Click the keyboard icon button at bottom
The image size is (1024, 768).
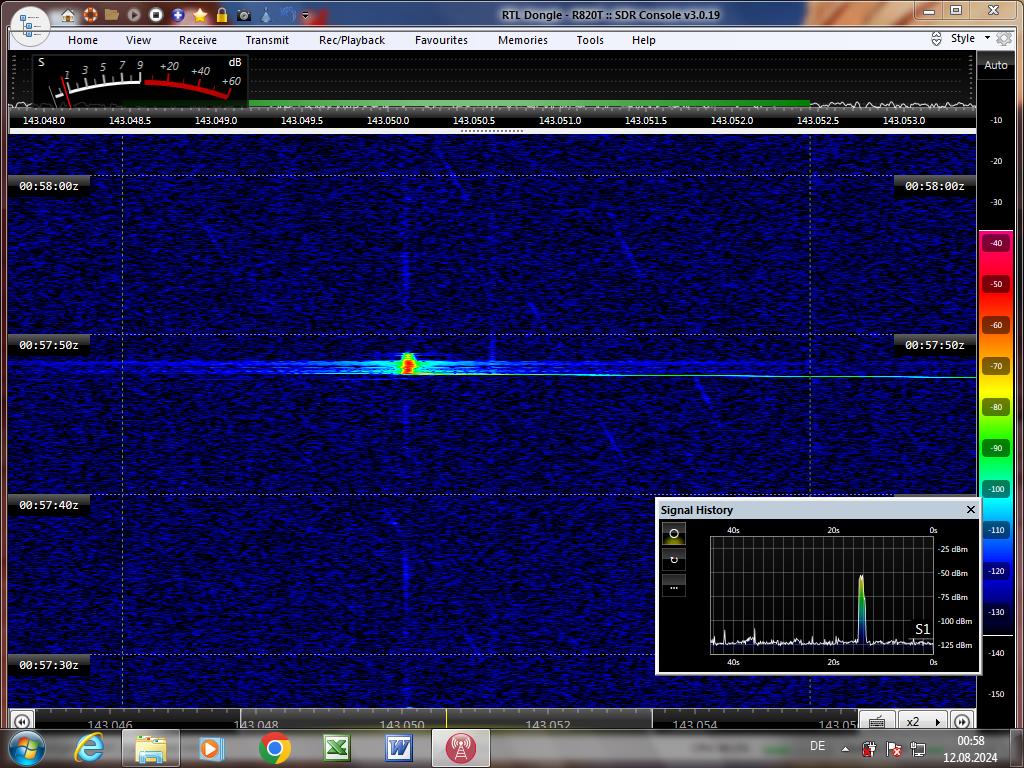tap(877, 720)
